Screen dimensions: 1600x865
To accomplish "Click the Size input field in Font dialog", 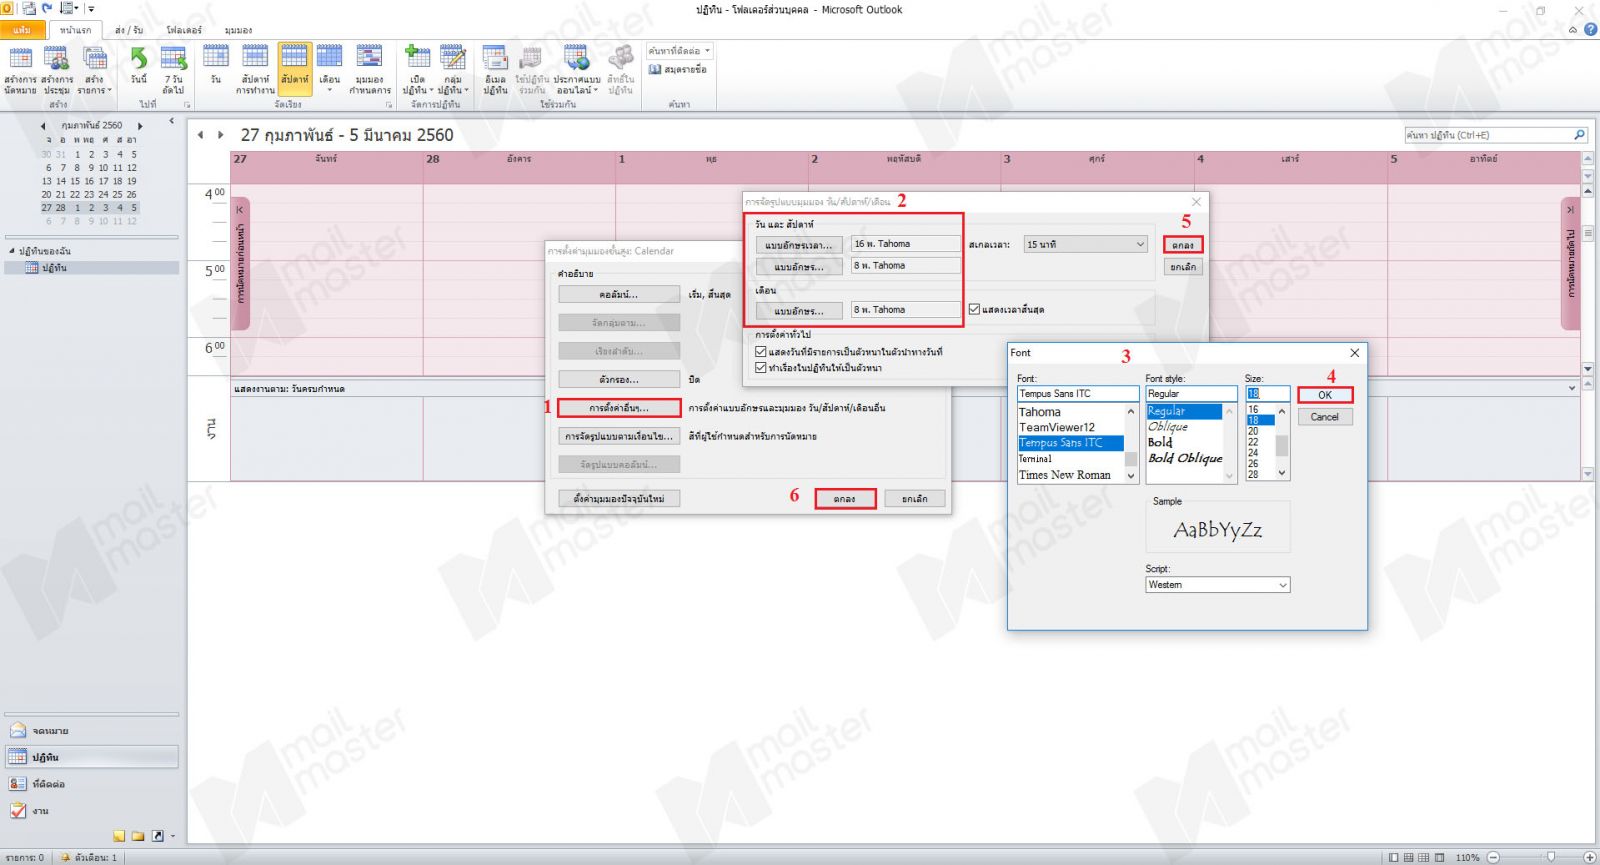I will 1267,394.
